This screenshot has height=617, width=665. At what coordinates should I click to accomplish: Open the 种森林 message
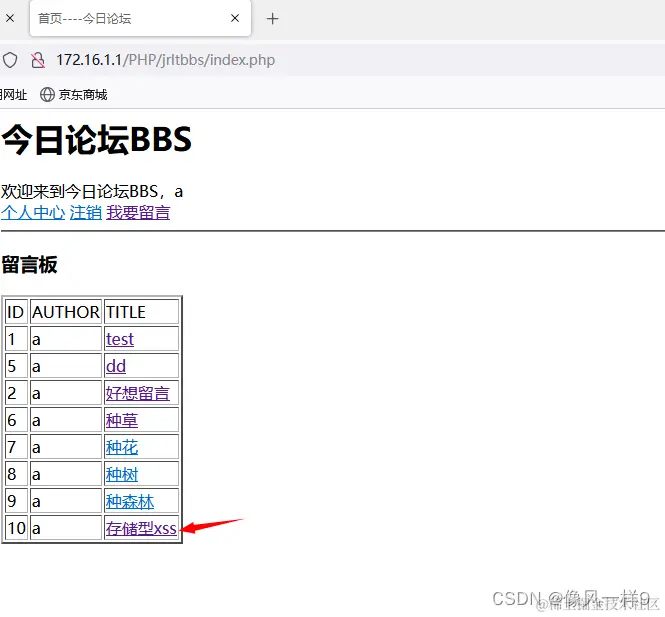130,501
